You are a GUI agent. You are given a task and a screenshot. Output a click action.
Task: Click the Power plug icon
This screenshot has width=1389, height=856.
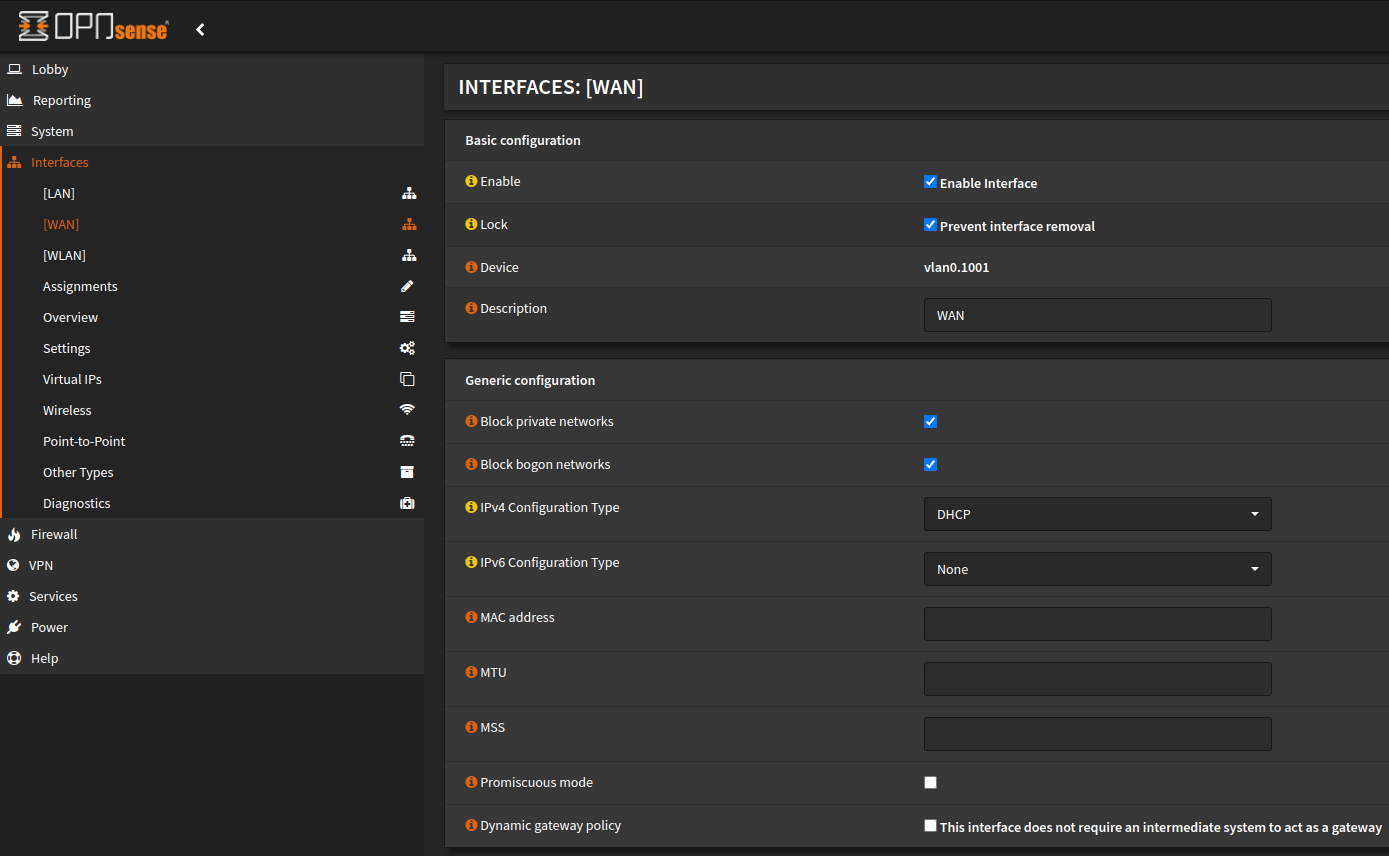click(x=14, y=627)
